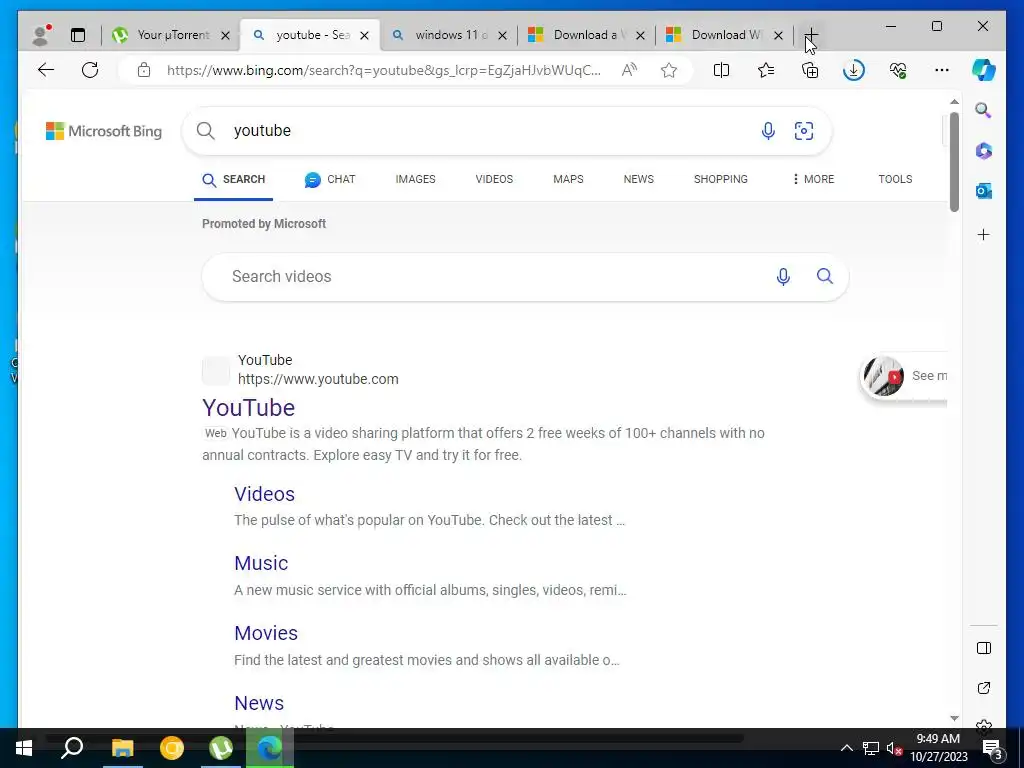Image resolution: width=1024 pixels, height=768 pixels.
Task: Search by voice in Bing search box
Action: point(768,131)
